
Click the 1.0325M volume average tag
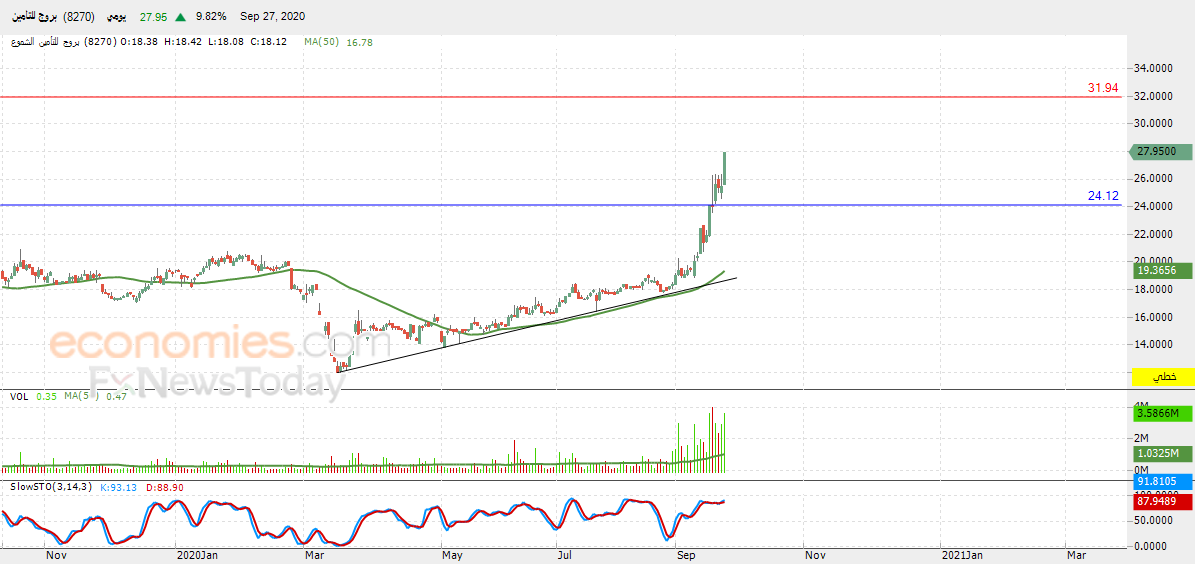[x=1164, y=453]
